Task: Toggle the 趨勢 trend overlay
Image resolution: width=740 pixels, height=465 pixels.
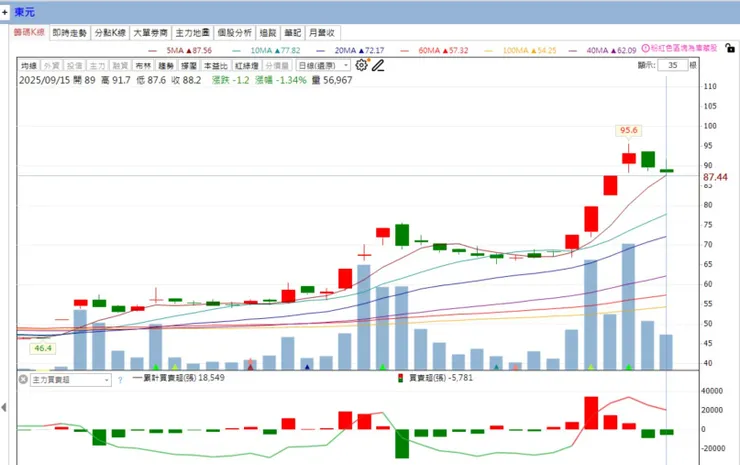Action: (166, 66)
